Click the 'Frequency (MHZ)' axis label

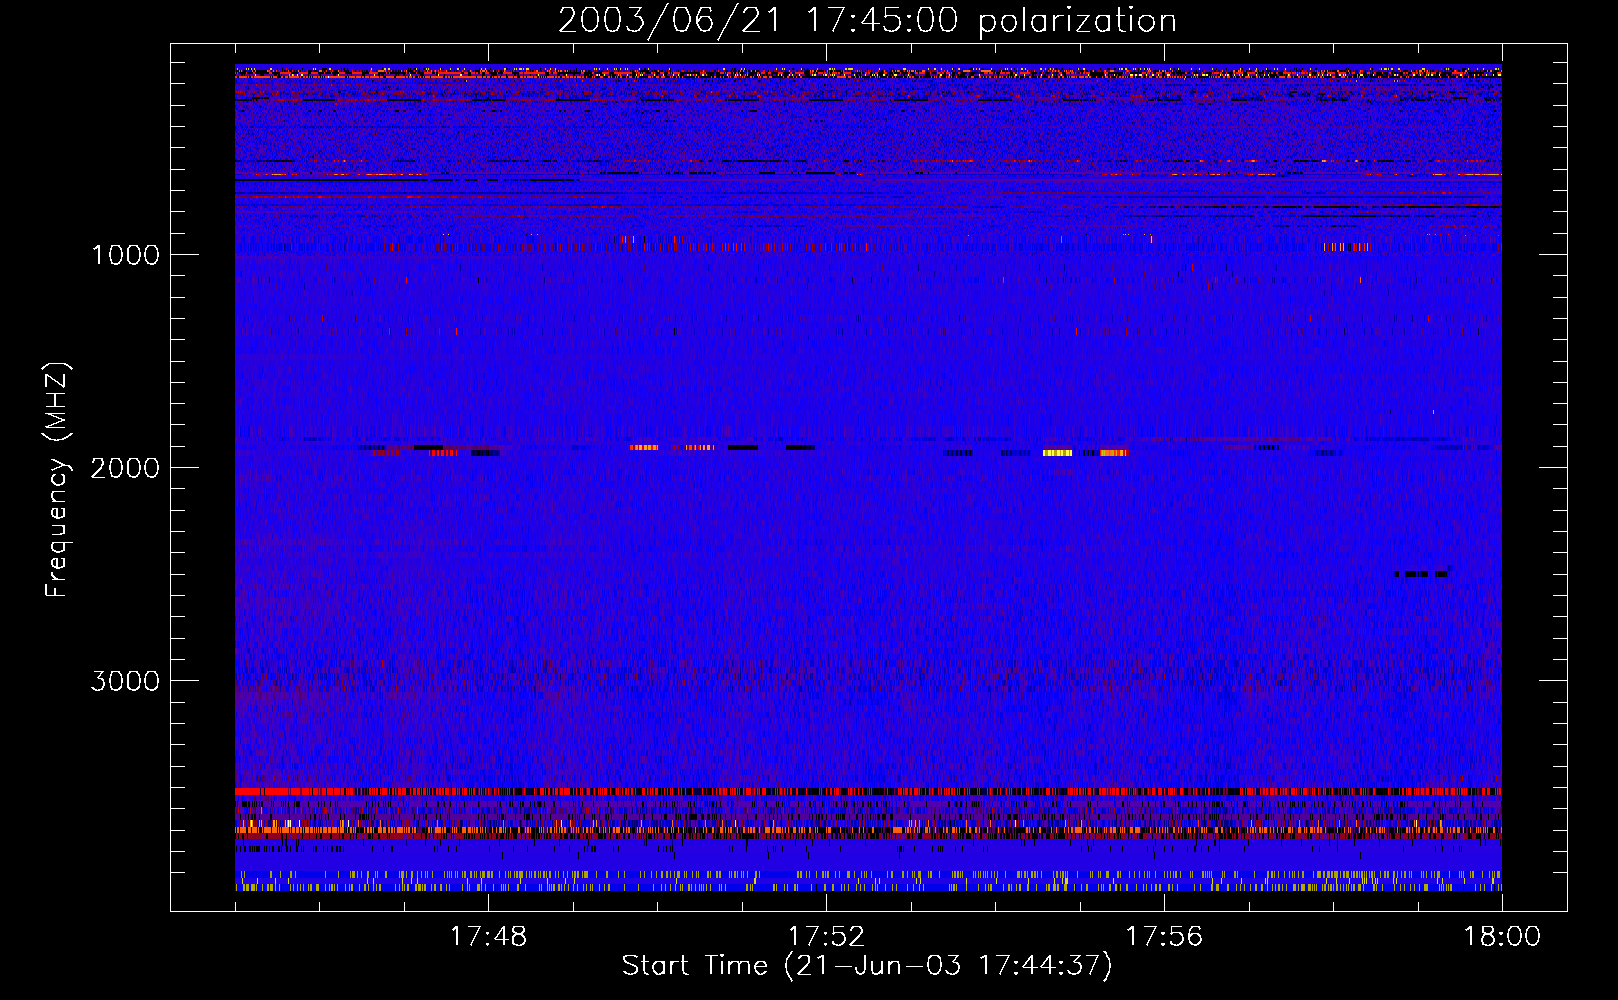point(58,480)
